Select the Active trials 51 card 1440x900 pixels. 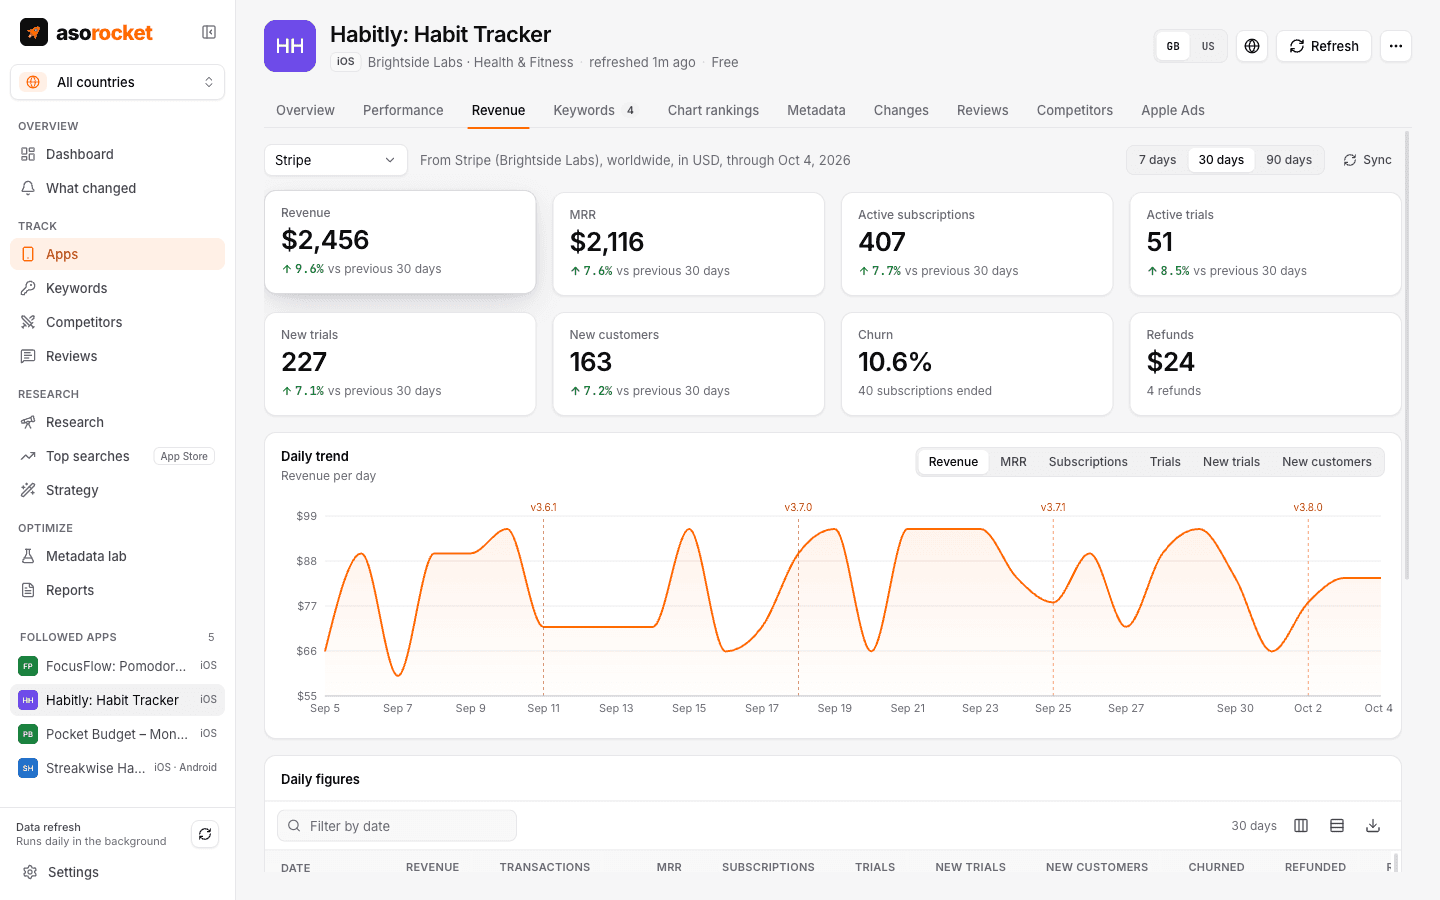pyautogui.click(x=1265, y=244)
